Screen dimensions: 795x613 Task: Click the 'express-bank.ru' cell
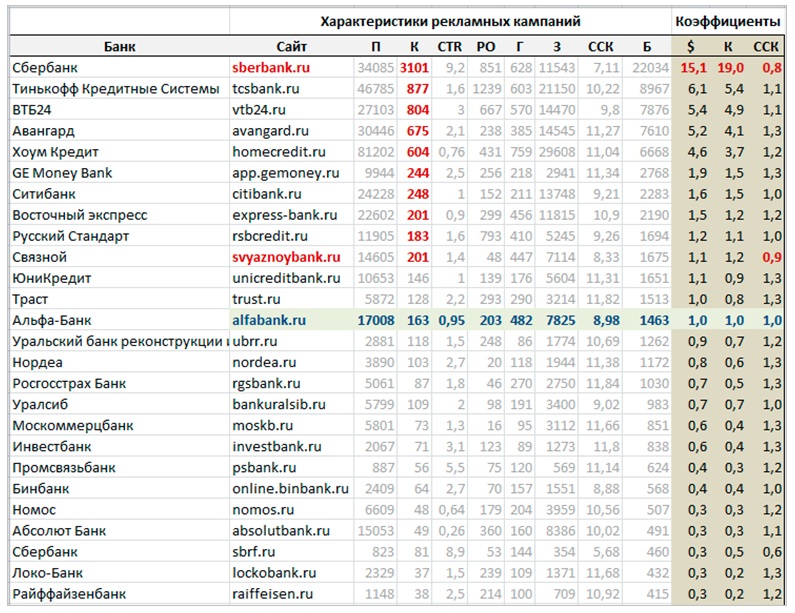(292, 215)
